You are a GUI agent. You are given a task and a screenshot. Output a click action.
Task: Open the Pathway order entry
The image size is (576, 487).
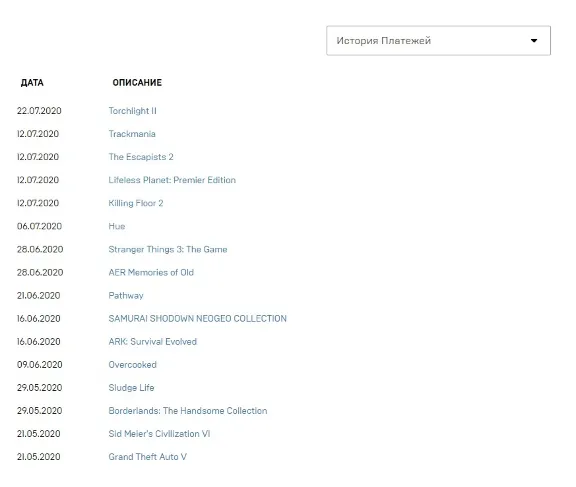pyautogui.click(x=126, y=296)
